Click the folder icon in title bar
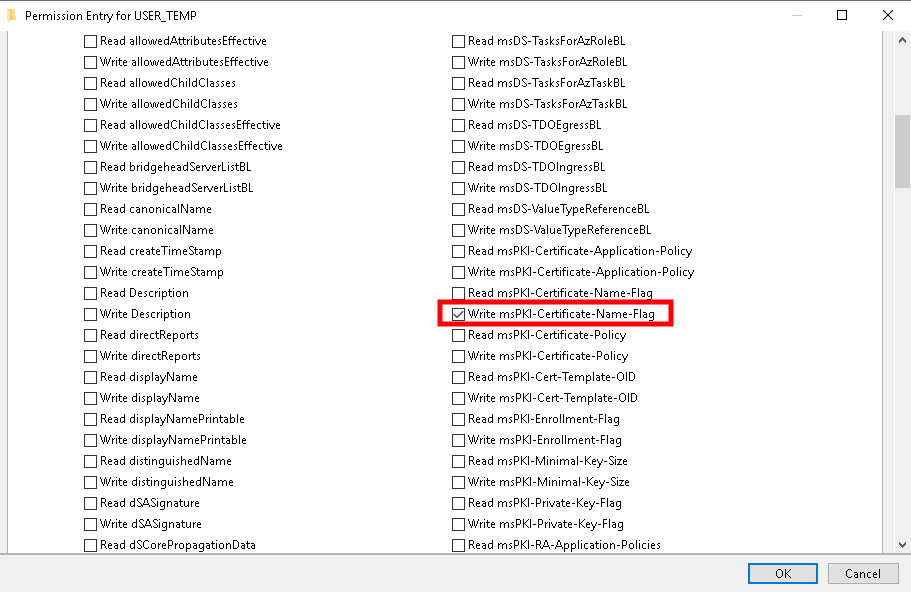This screenshot has height=592, width=911. pos(12,16)
